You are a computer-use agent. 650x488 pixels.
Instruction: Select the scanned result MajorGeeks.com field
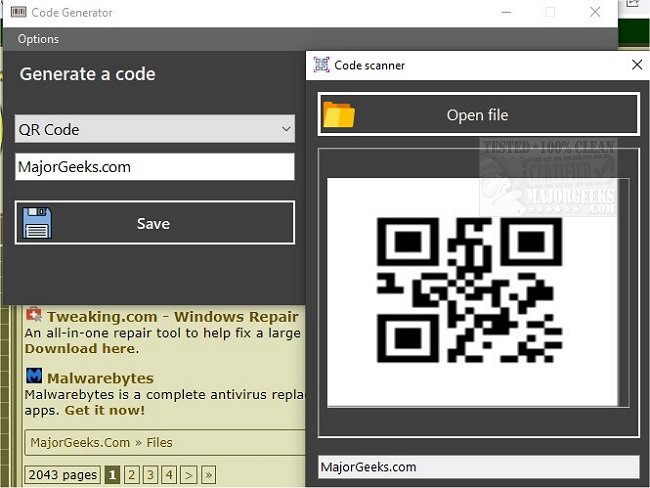(x=478, y=467)
